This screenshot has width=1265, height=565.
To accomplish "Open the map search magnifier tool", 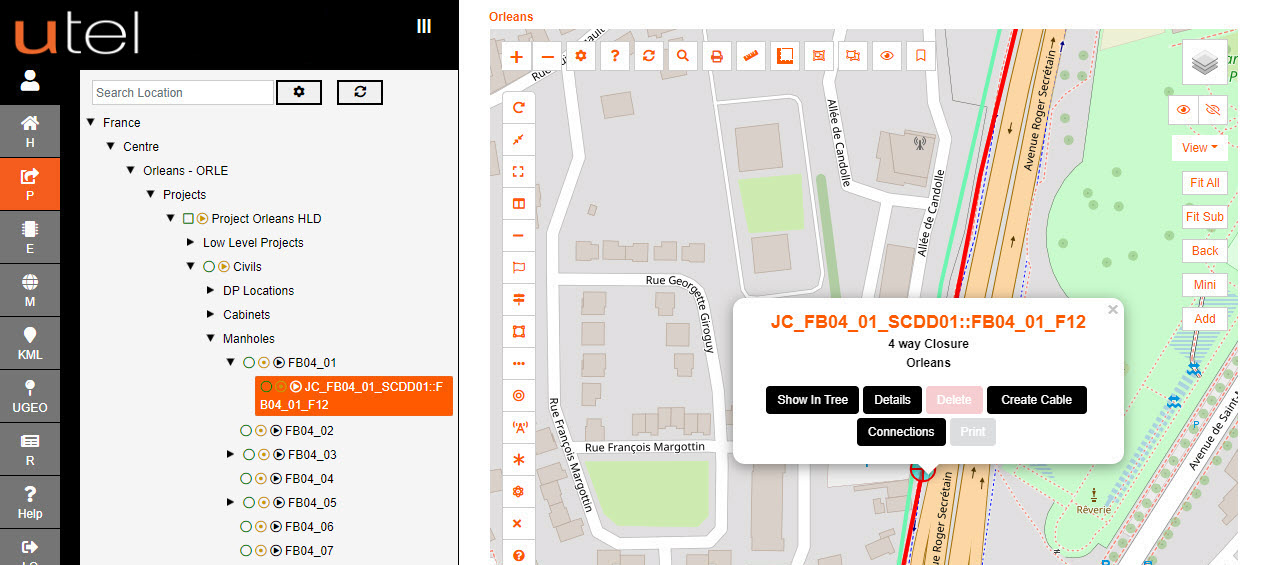I will (683, 56).
